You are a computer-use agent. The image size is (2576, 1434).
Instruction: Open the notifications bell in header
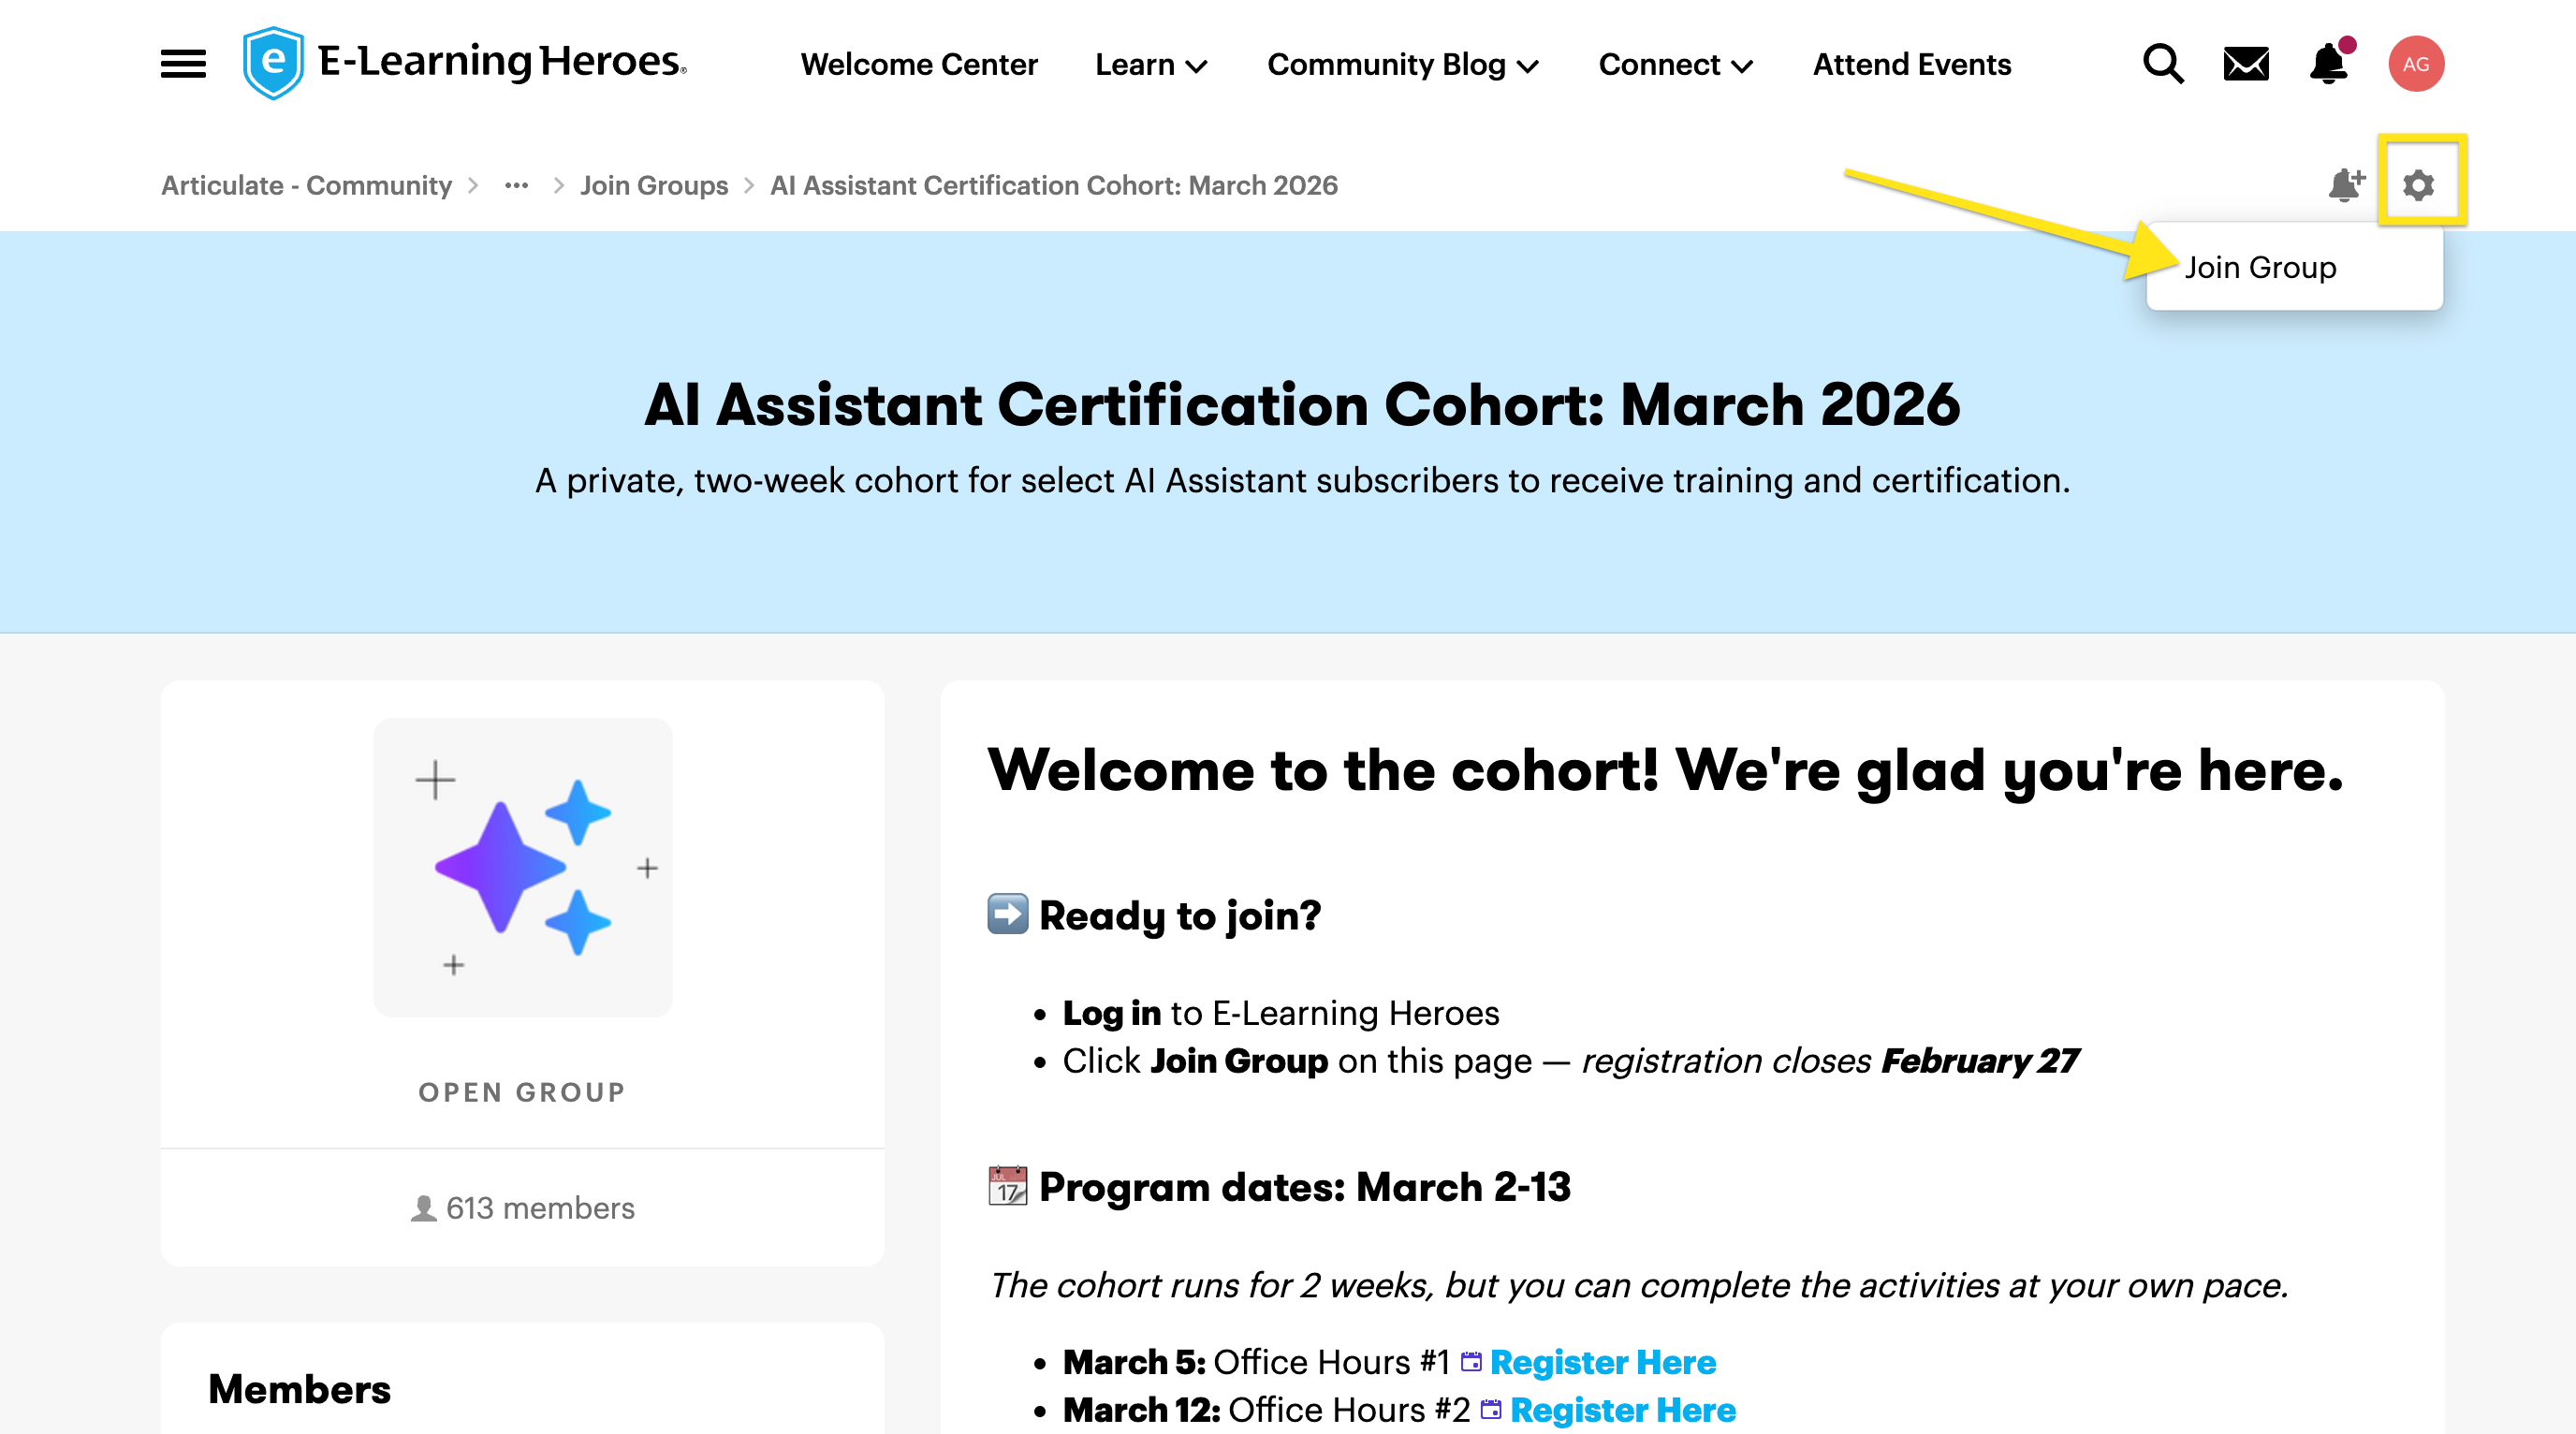[x=2328, y=64]
